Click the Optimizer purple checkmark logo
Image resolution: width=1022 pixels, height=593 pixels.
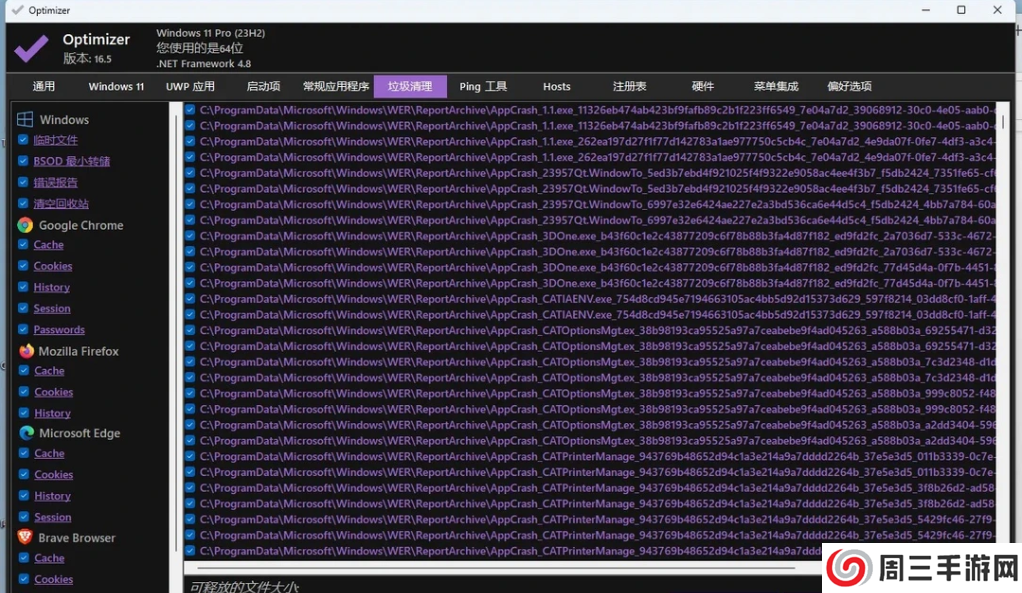point(31,47)
